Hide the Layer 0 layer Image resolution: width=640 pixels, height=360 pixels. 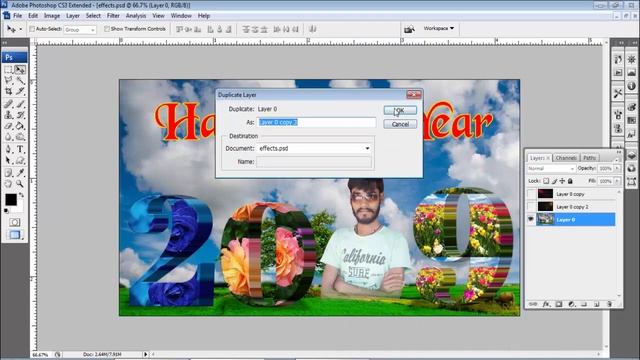coord(531,220)
